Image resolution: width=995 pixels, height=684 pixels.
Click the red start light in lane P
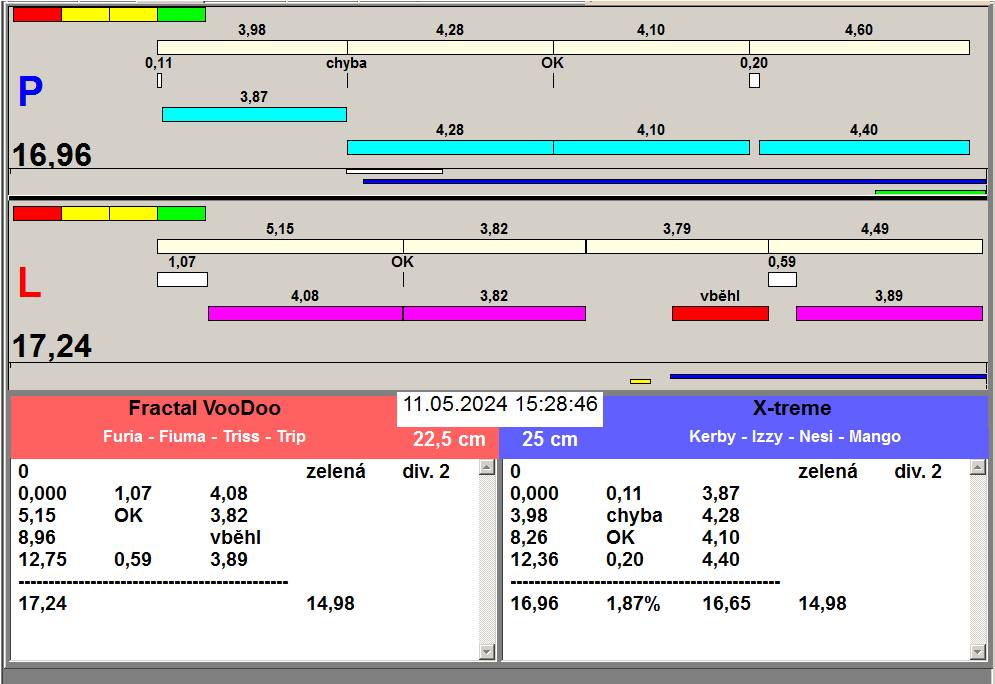coord(37,15)
